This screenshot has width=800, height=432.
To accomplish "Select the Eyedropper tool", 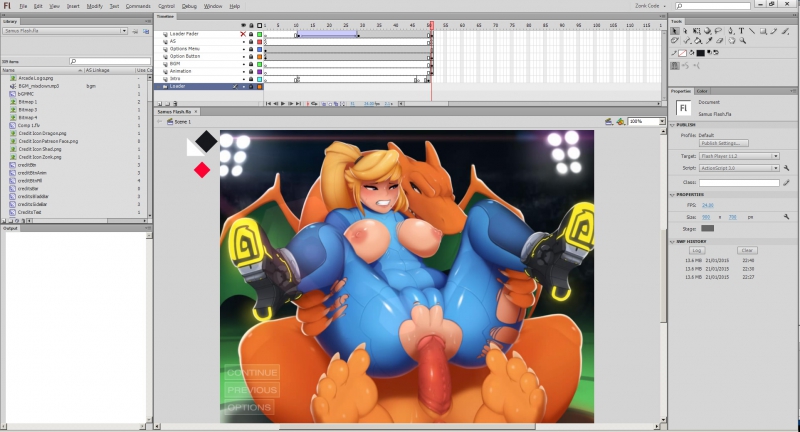I will [709, 41].
